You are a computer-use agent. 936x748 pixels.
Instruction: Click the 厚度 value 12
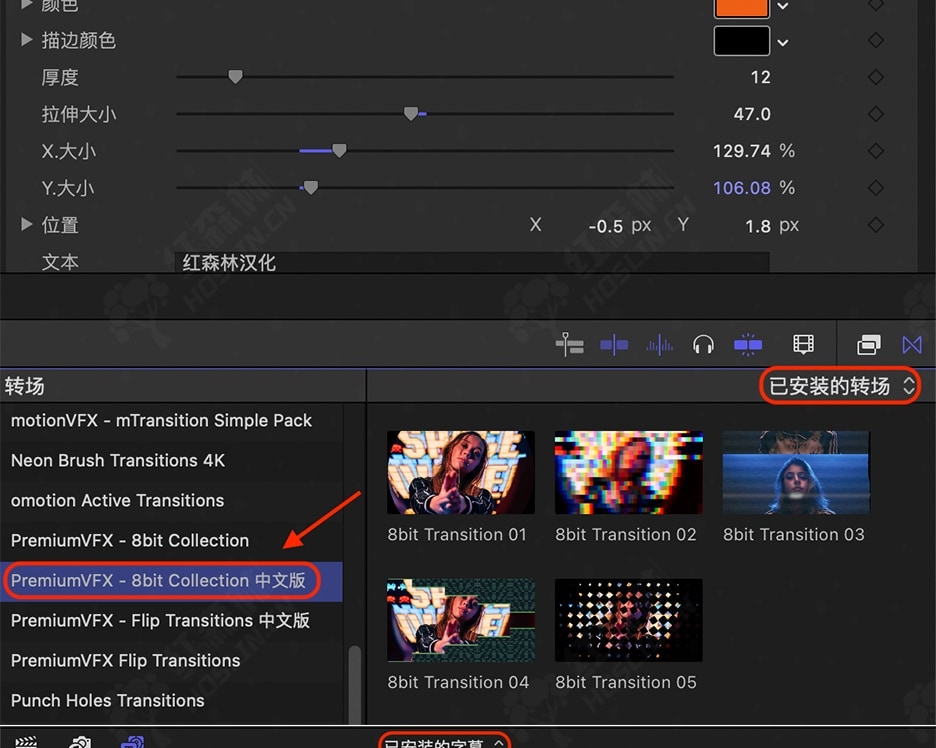(x=760, y=78)
